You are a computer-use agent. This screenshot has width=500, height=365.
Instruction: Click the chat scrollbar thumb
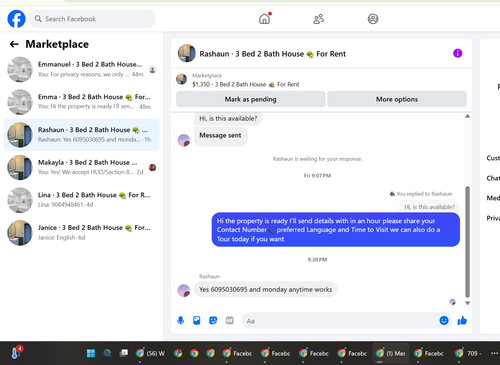(467, 242)
